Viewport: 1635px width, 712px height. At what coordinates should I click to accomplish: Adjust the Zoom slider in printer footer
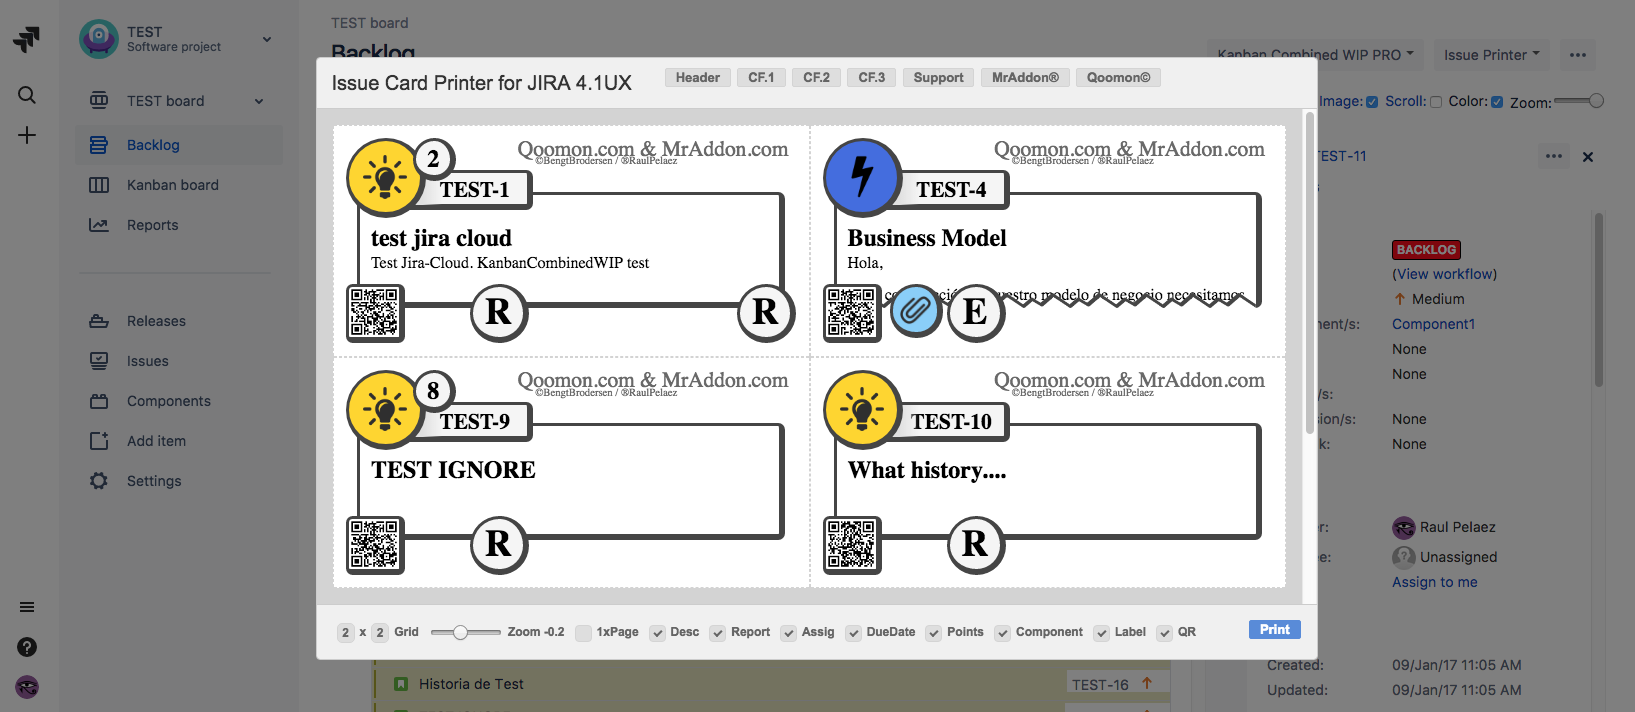pos(460,632)
